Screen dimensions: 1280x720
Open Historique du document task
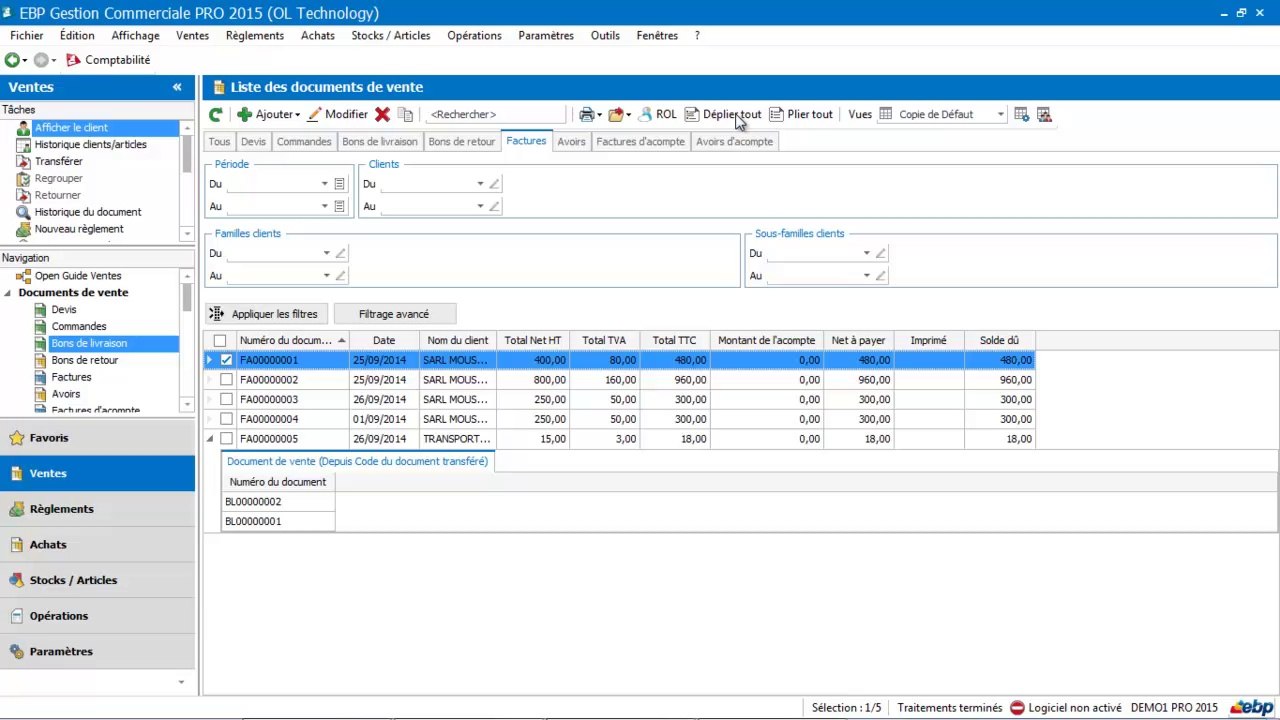click(88, 212)
